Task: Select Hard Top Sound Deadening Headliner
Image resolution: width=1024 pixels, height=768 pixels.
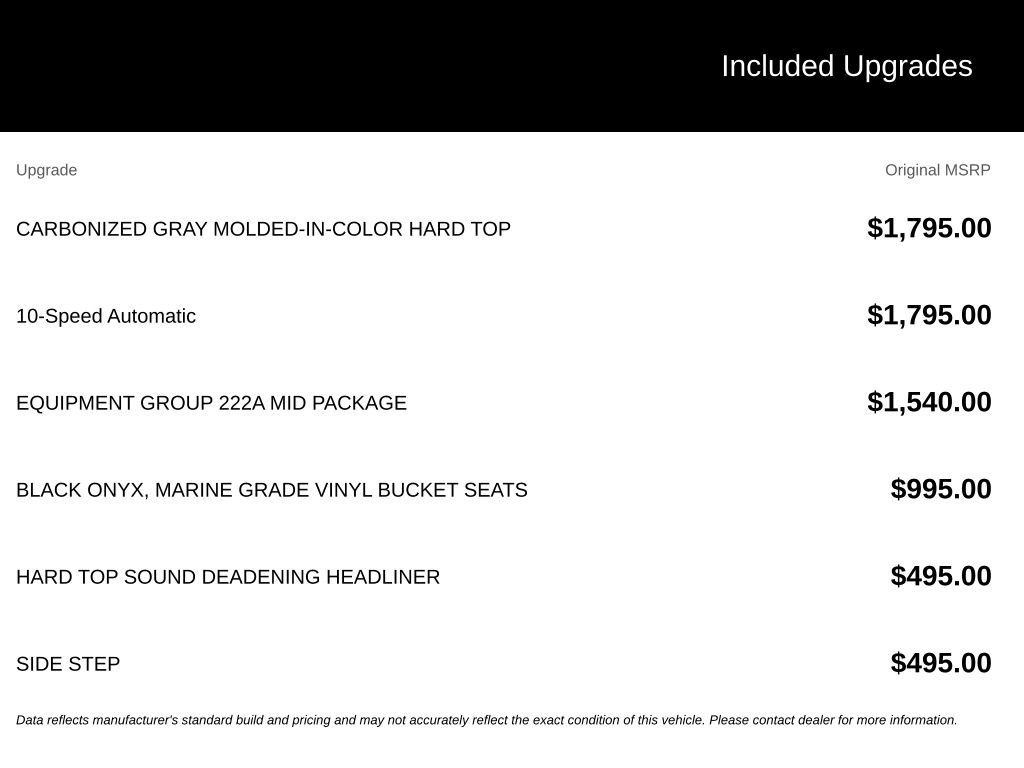Action: point(228,577)
